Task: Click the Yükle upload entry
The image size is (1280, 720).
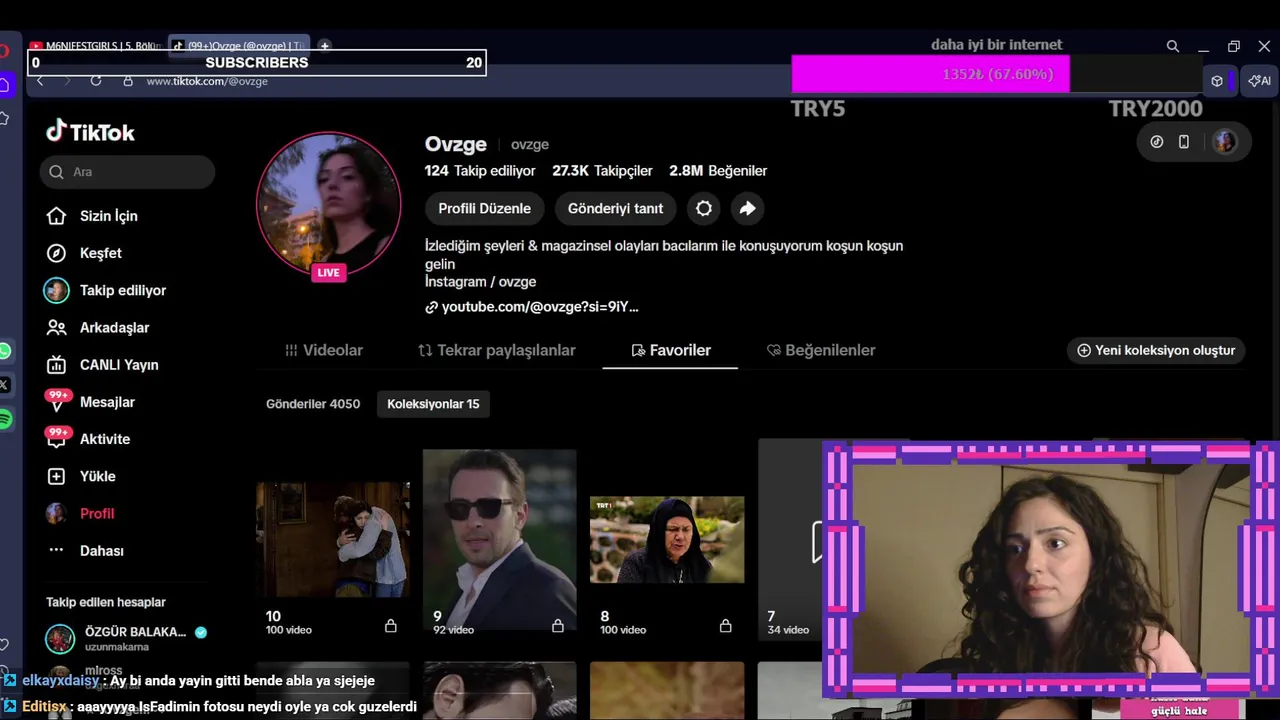Action: pos(98,476)
